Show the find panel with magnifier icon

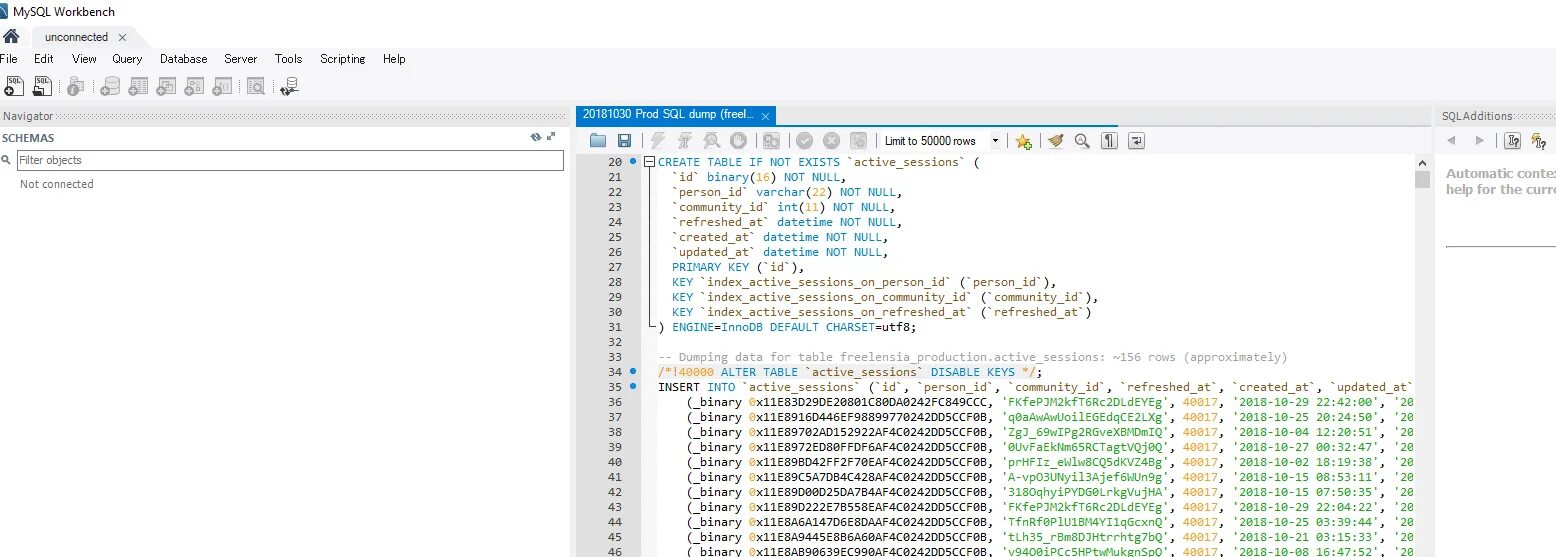pyautogui.click(x=1082, y=141)
